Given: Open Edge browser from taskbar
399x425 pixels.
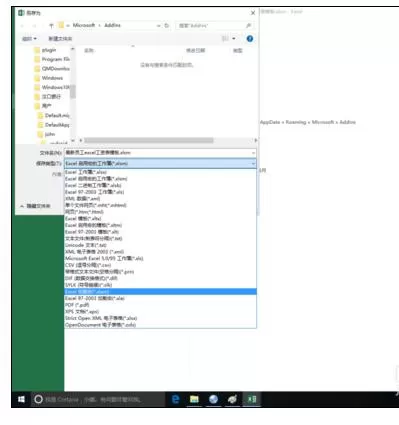Looking at the screenshot, I should tap(175, 399).
